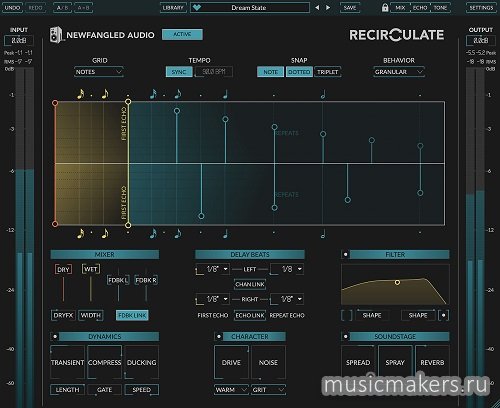This screenshot has width=500, height=408.
Task: Click the UNDO button
Action: tap(13, 7)
